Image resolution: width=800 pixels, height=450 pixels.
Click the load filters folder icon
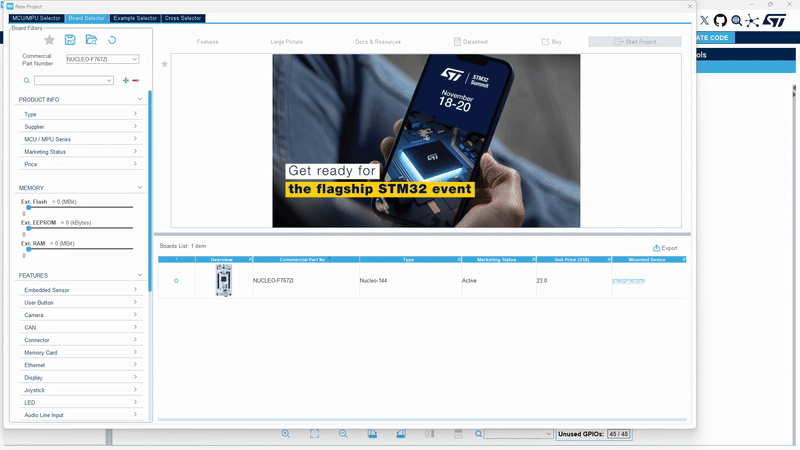point(91,40)
